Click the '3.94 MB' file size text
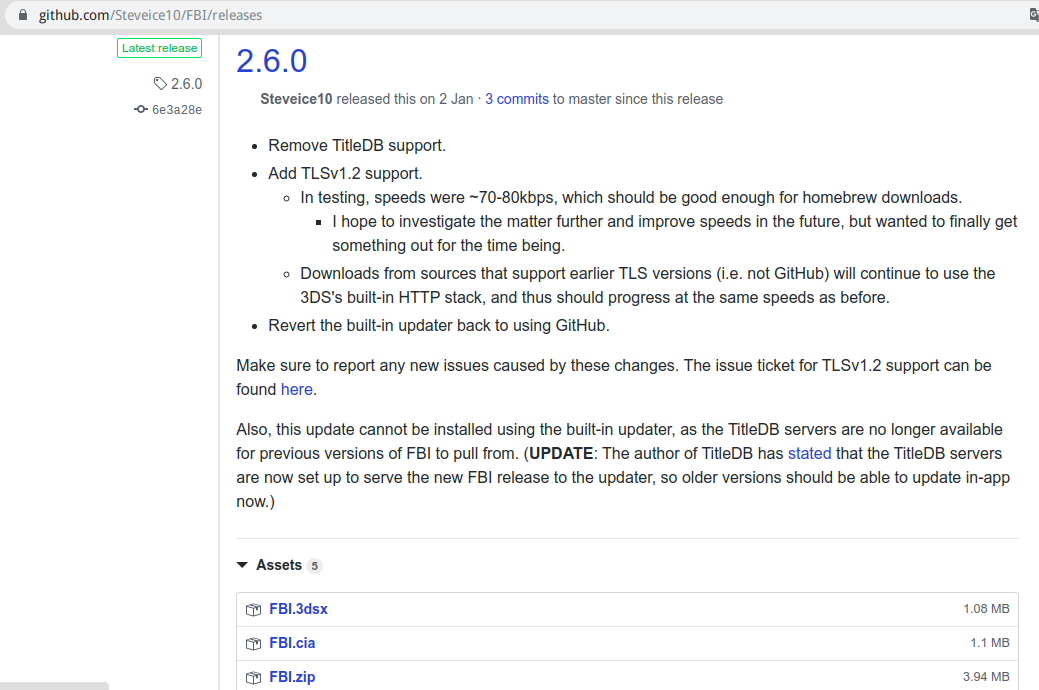Viewport: 1039px width, 690px height. pyautogui.click(x=986, y=677)
